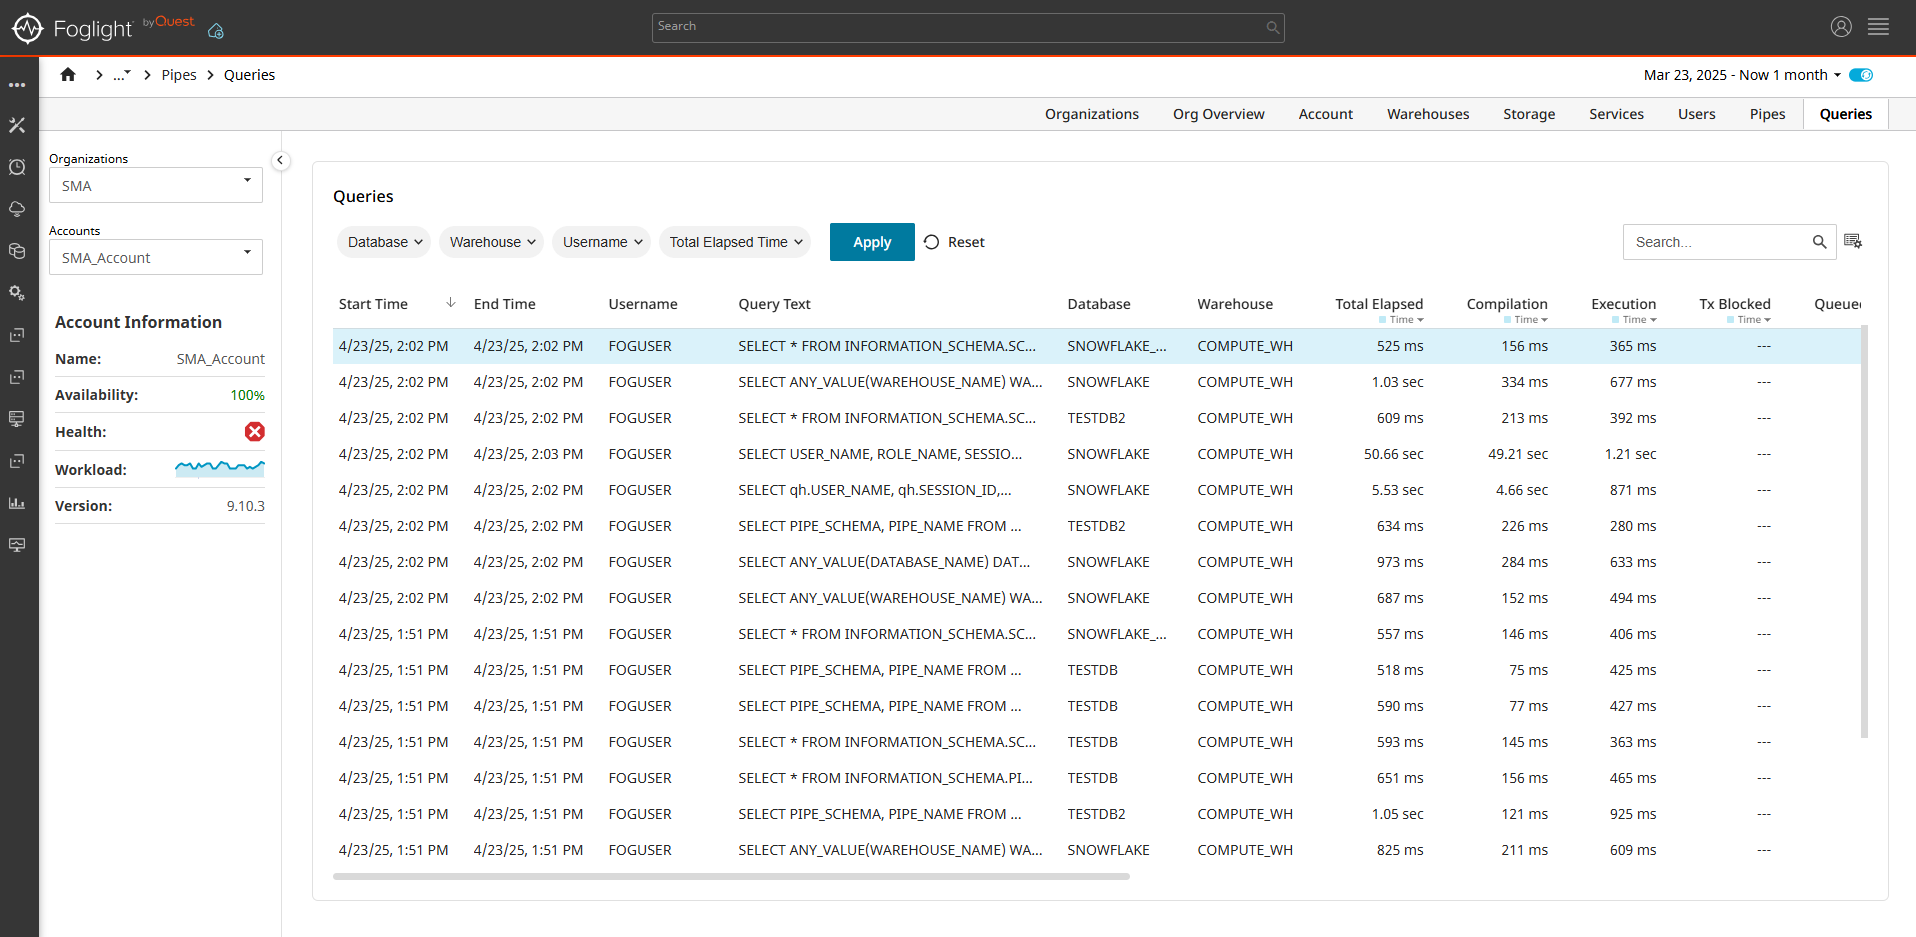Go to home via breadcrumb house icon
Viewport: 1916px width, 937px height.
click(68, 74)
